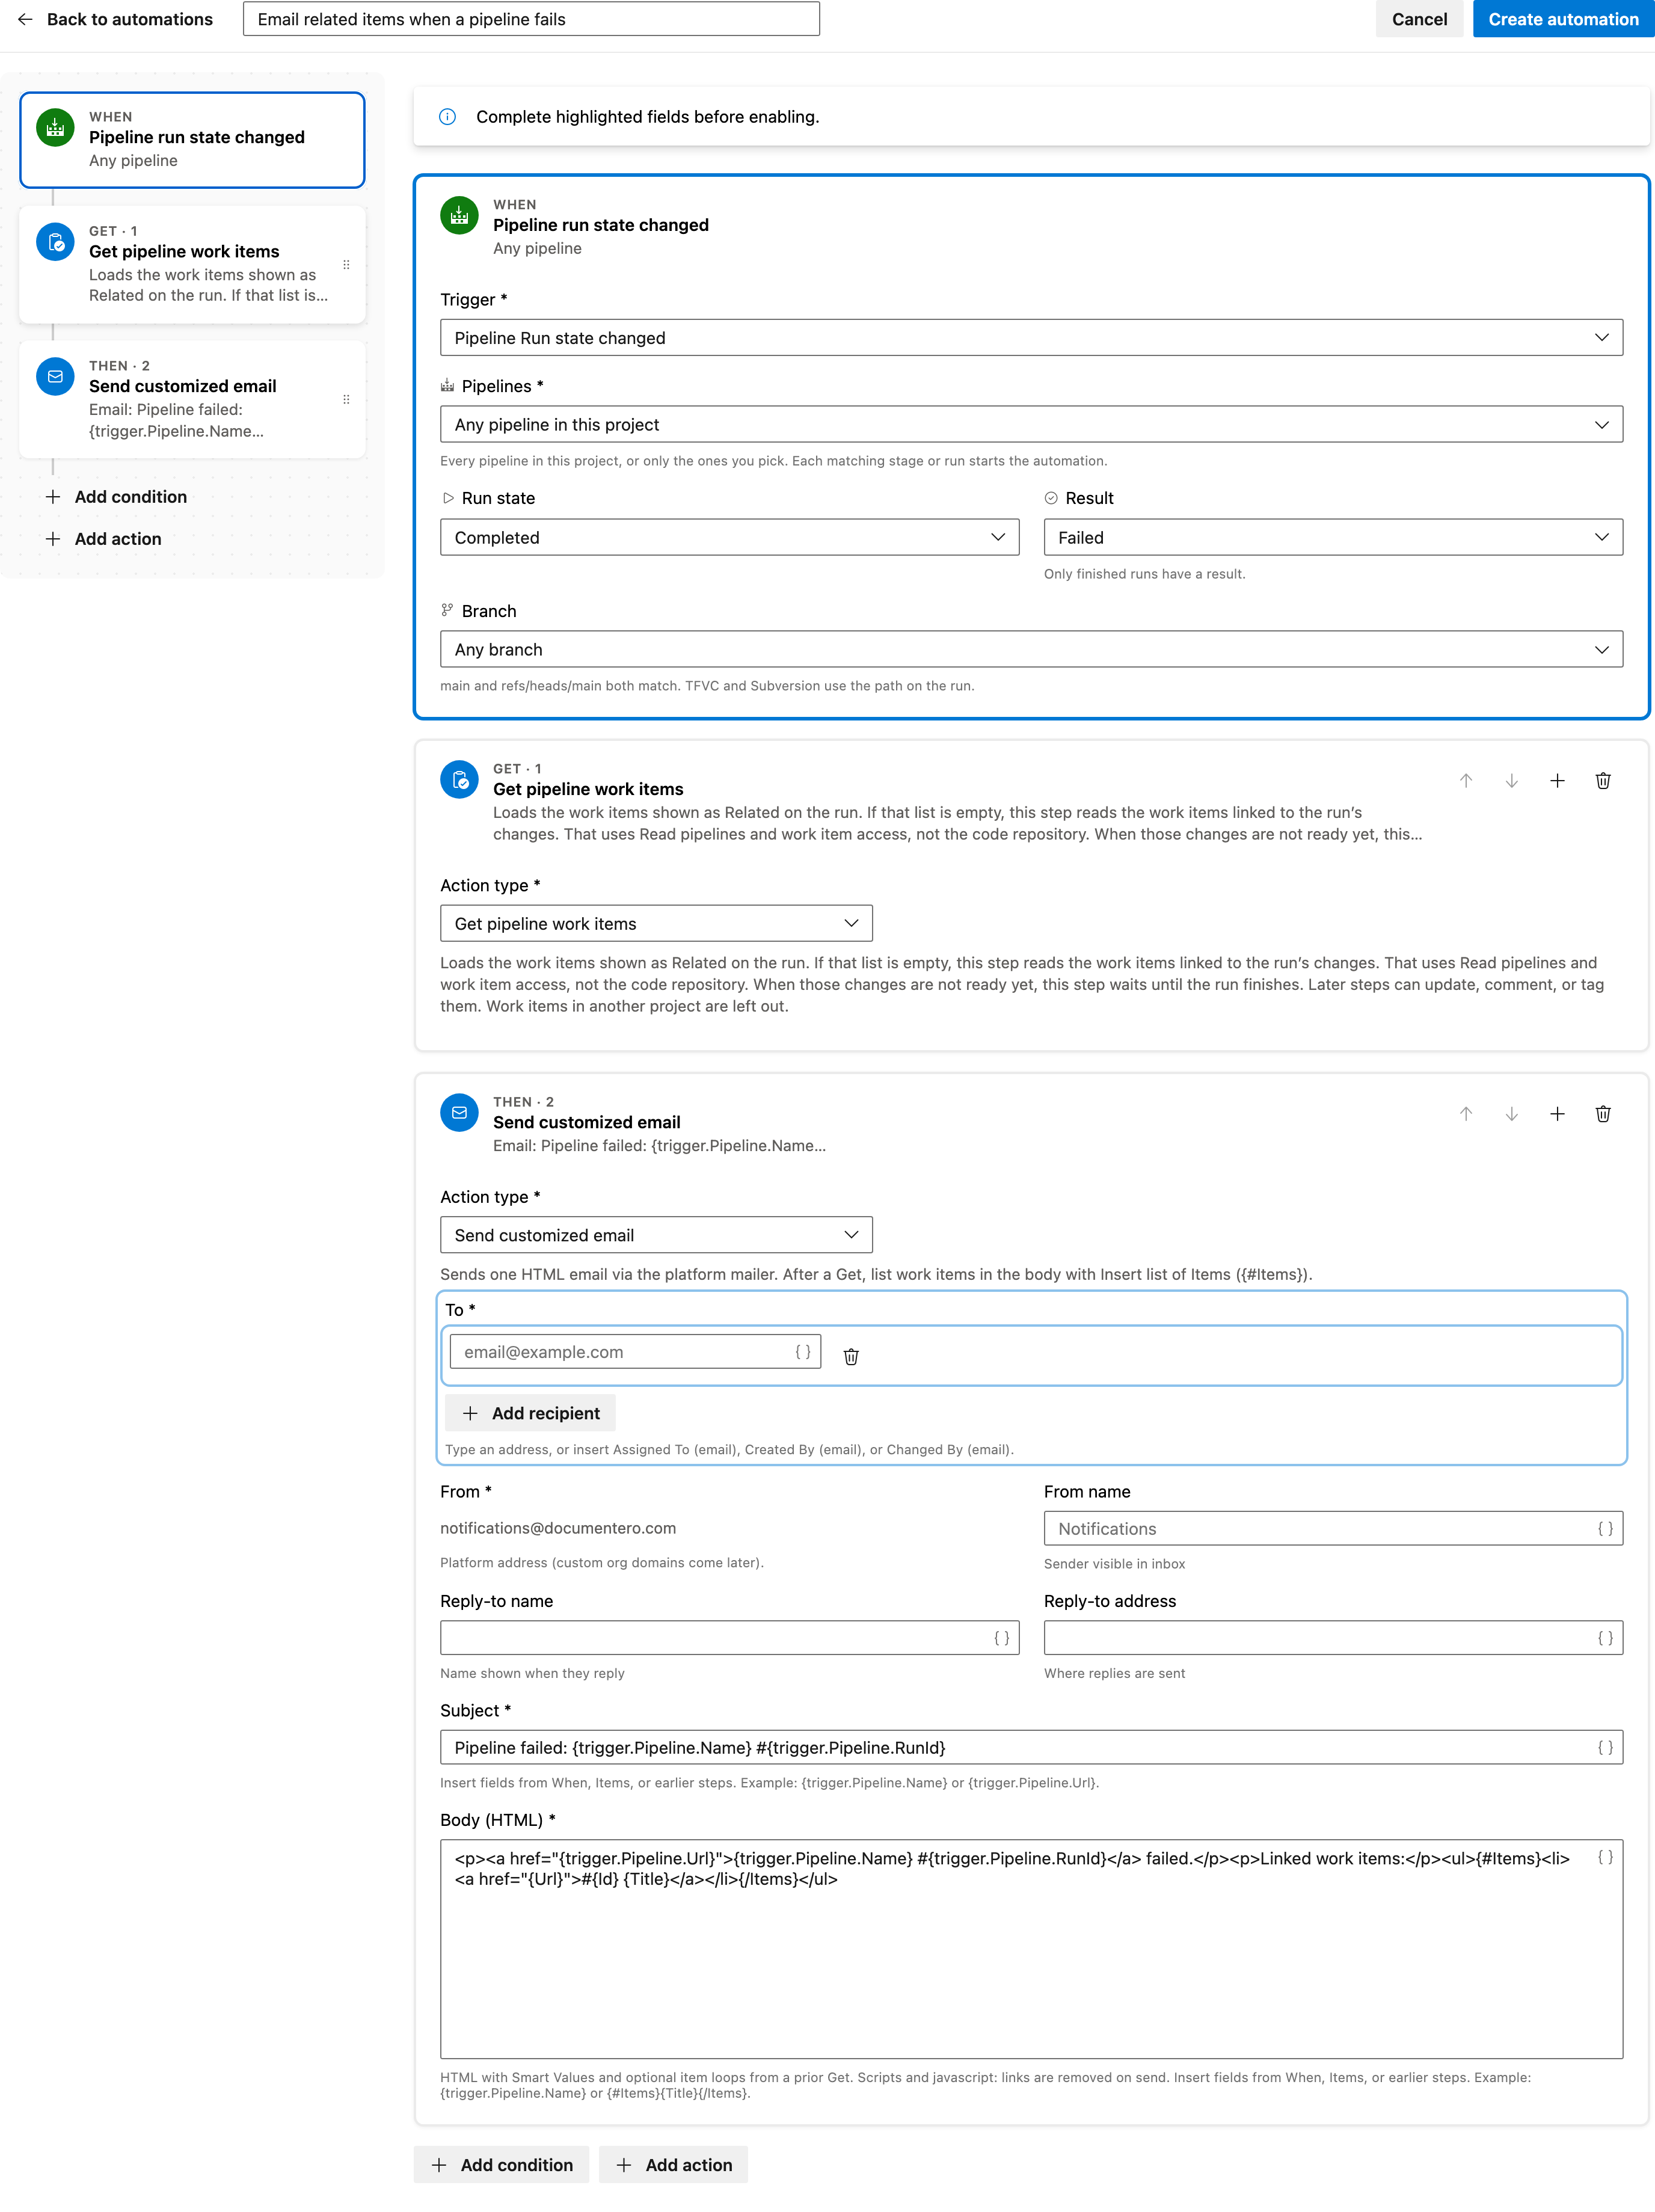Viewport: 1655px width, 2212px height.
Task: Focus the From name input field
Action: (x=1333, y=1529)
